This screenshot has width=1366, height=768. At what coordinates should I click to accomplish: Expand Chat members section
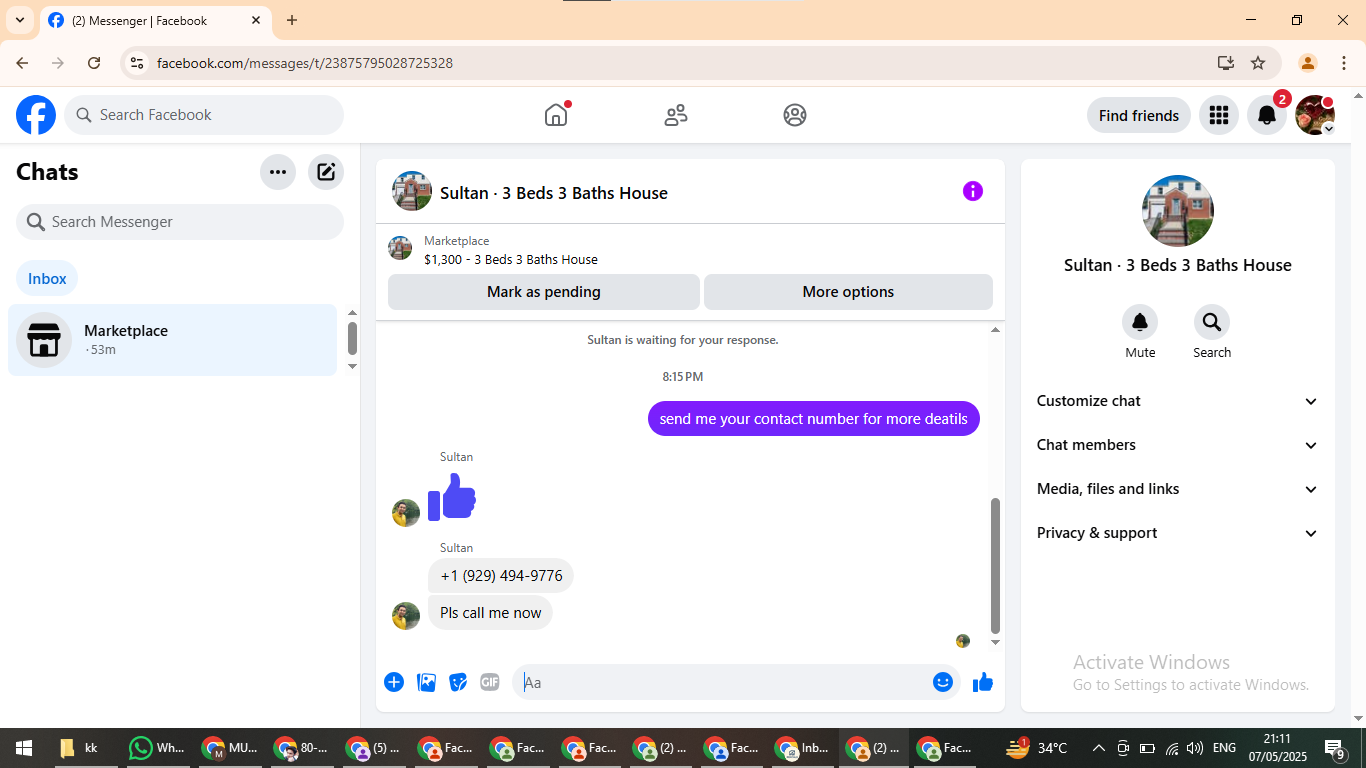(x=1178, y=445)
